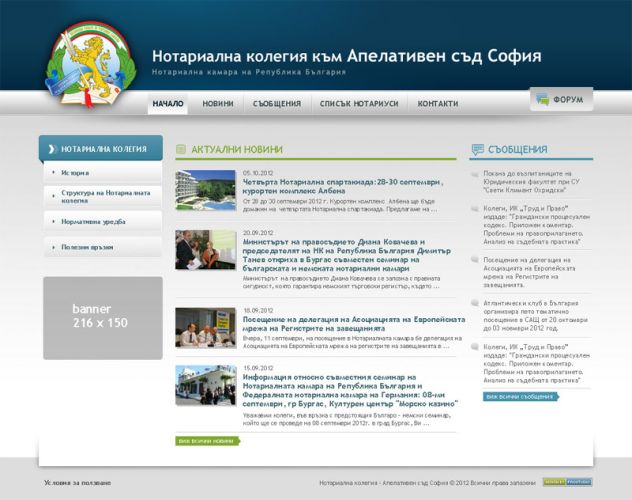Open the Диана Ковачева seminar photo thumbnail
This screenshot has height=500, width=632.
tap(206, 249)
